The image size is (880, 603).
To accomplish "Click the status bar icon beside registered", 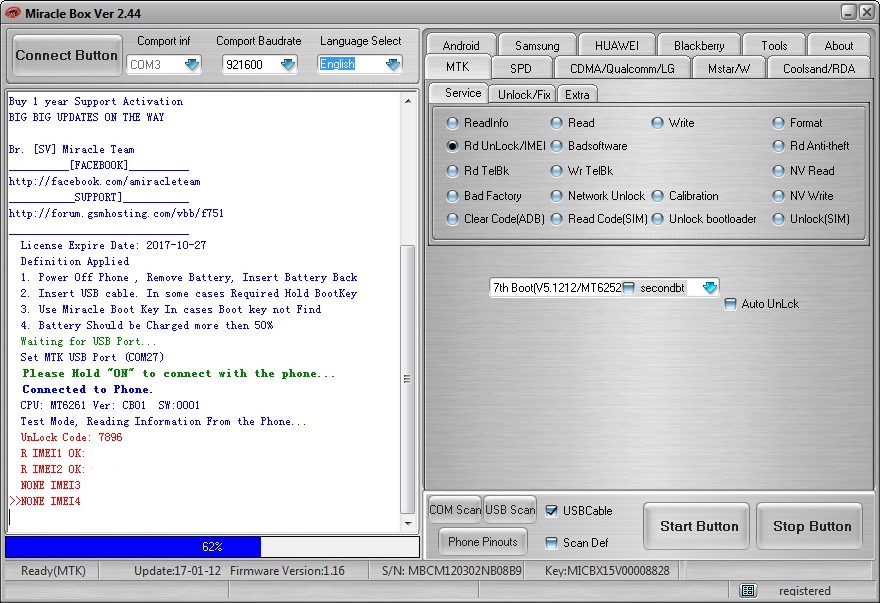I will pyautogui.click(x=747, y=590).
